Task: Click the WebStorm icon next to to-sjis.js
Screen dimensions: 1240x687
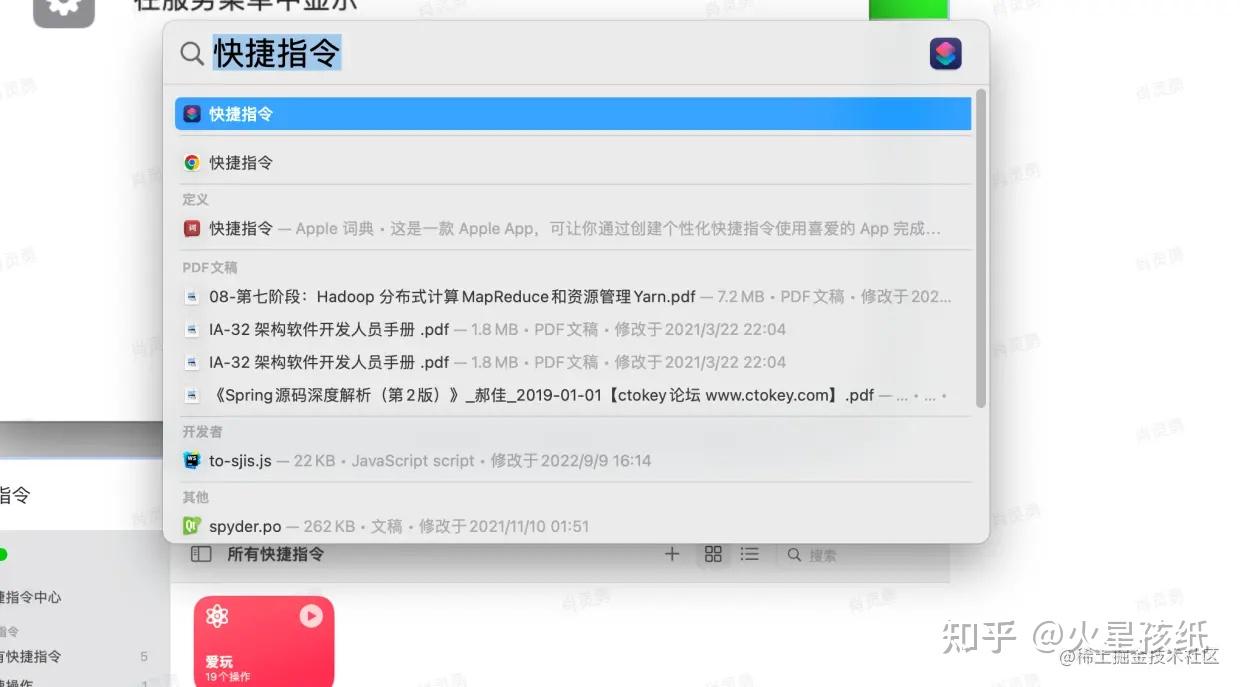Action: click(x=192, y=460)
